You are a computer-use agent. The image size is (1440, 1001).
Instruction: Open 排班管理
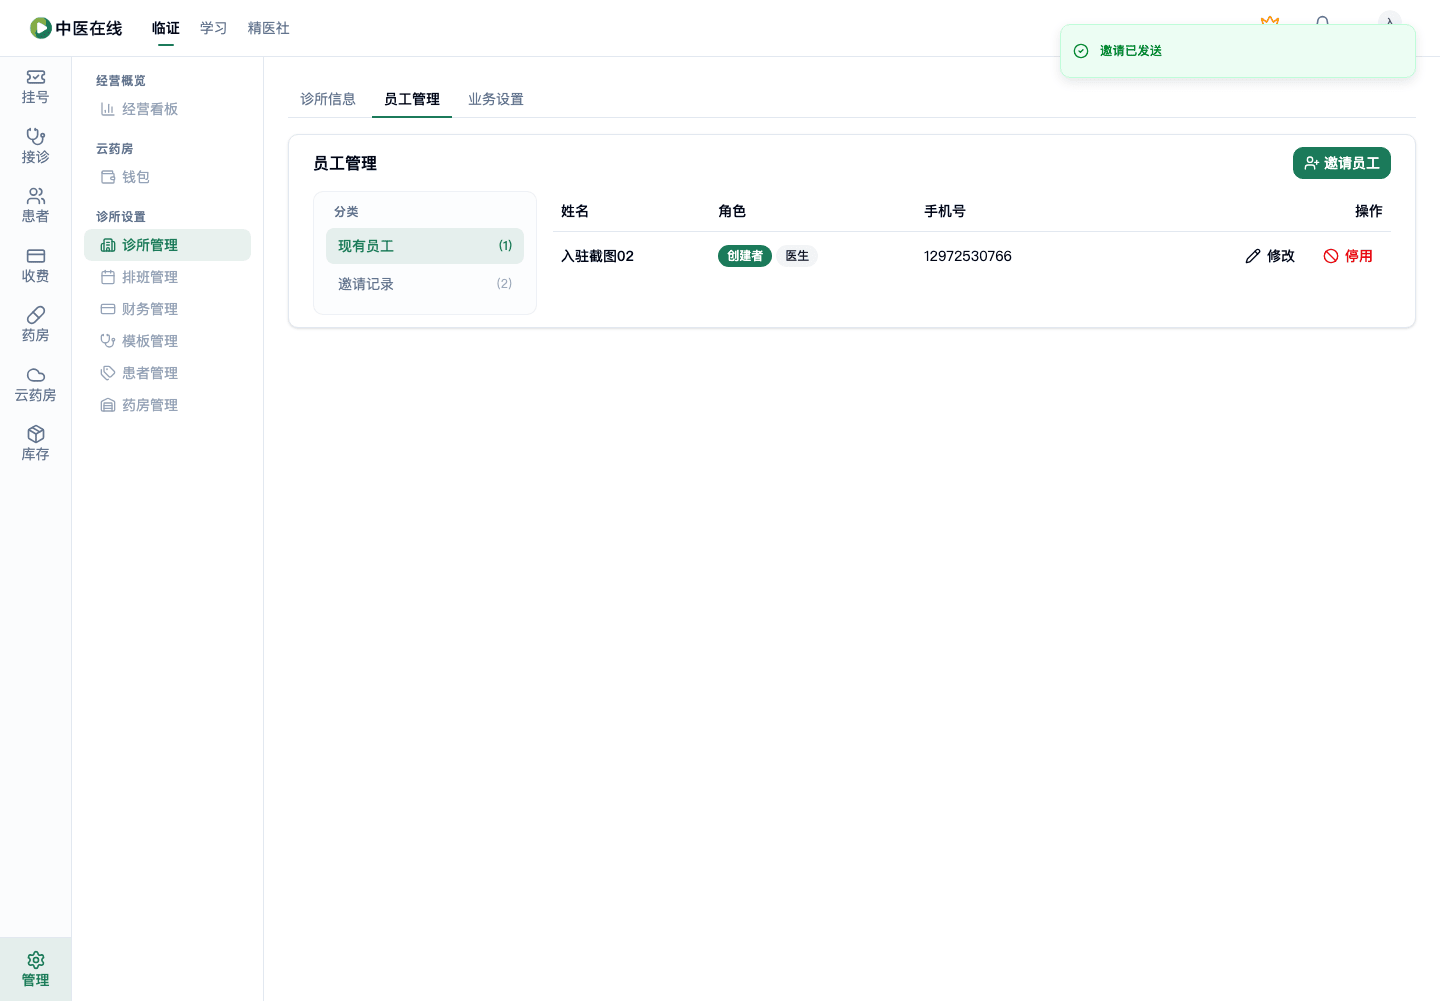pos(139,277)
